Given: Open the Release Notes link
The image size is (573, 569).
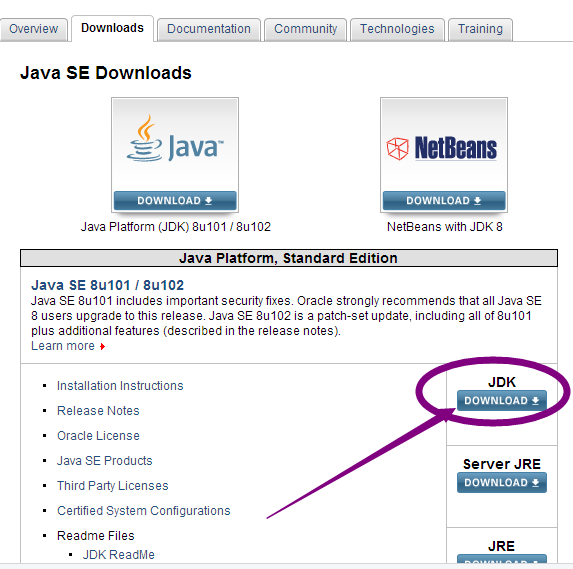Looking at the screenshot, I should pos(98,411).
